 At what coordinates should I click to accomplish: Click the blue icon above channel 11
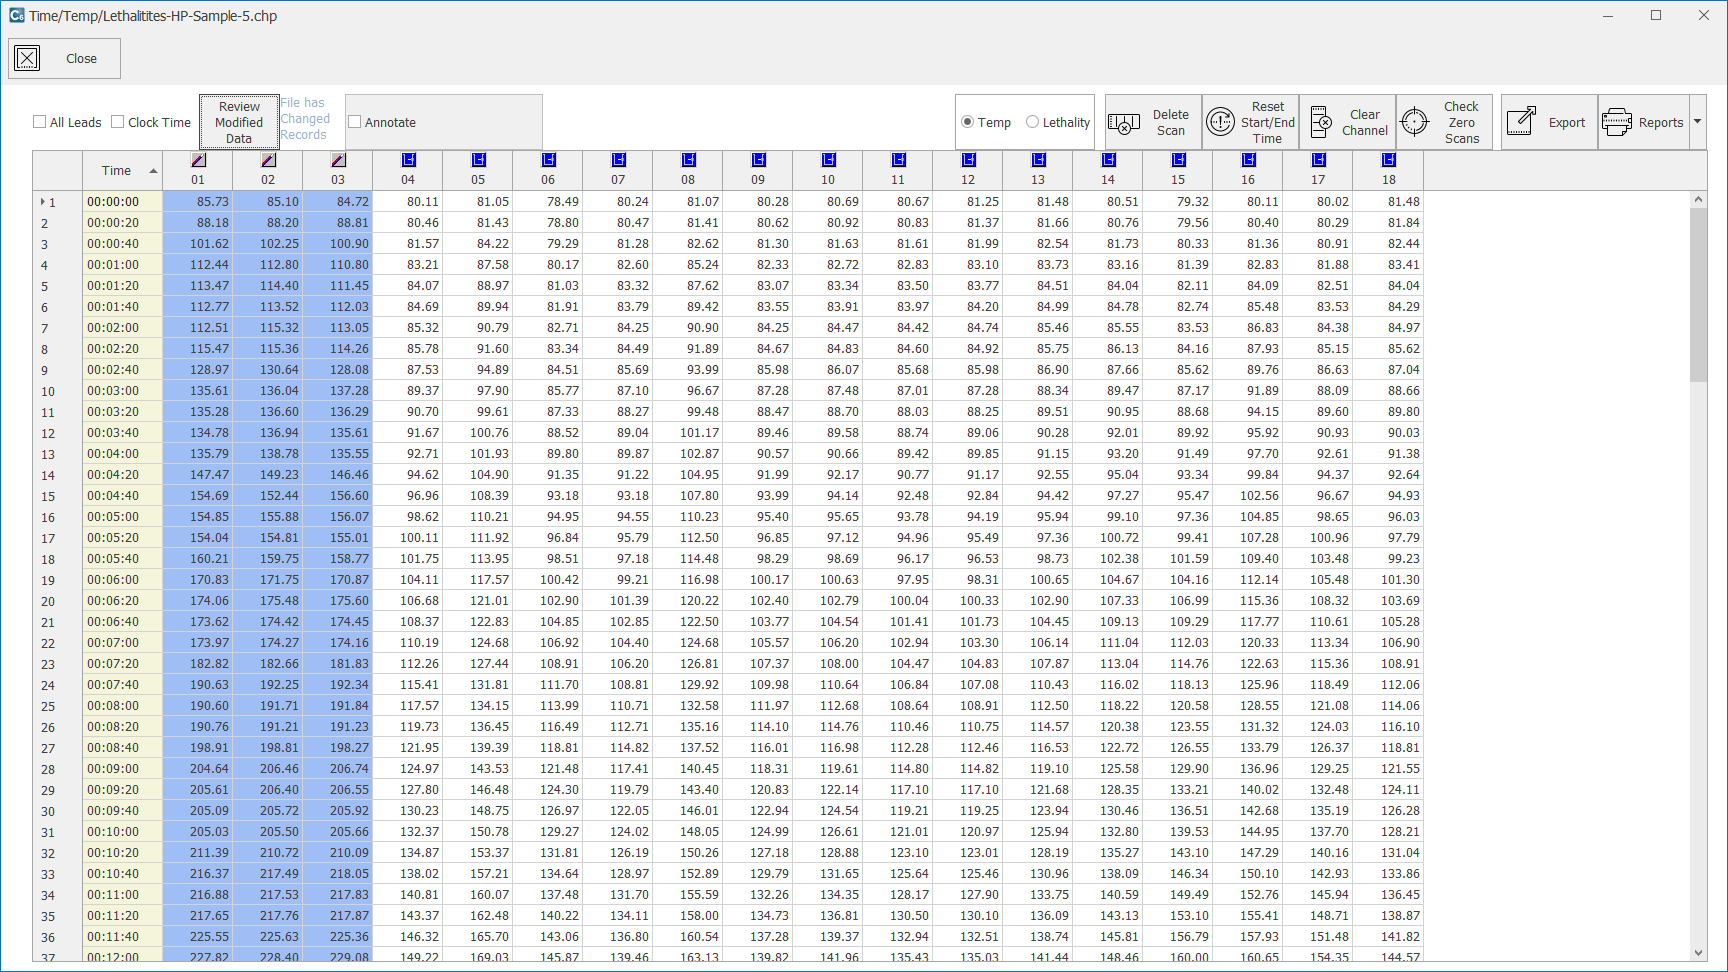click(898, 160)
